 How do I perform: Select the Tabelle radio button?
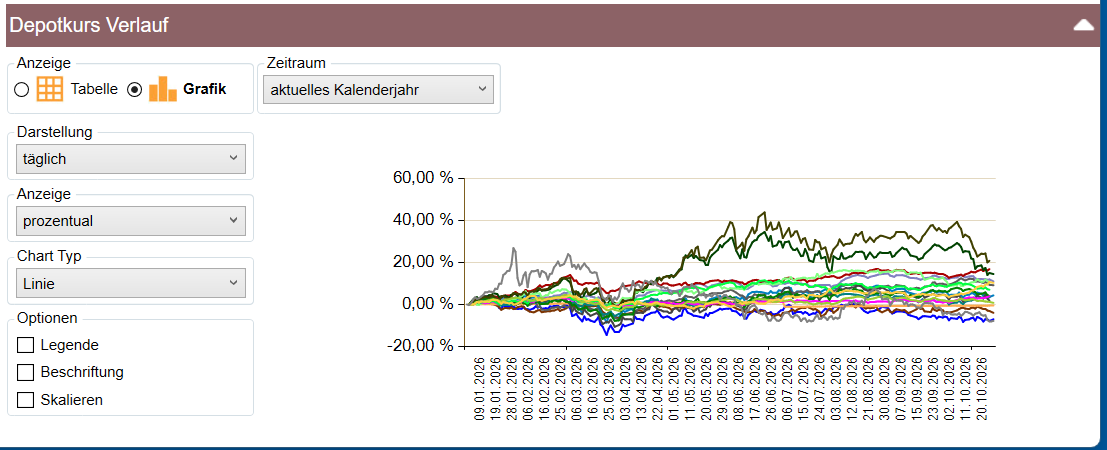pyautogui.click(x=22, y=90)
